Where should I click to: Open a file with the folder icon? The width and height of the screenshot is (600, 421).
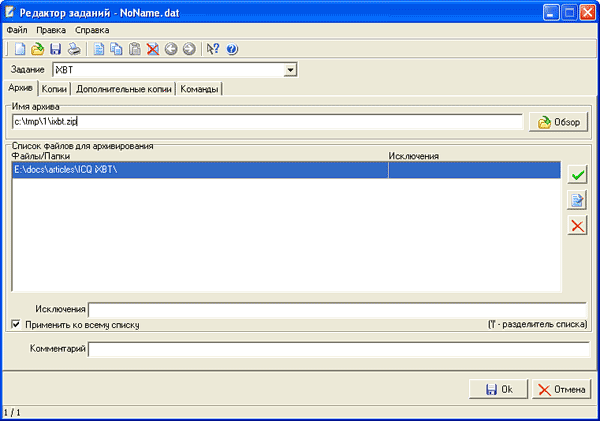click(x=38, y=49)
